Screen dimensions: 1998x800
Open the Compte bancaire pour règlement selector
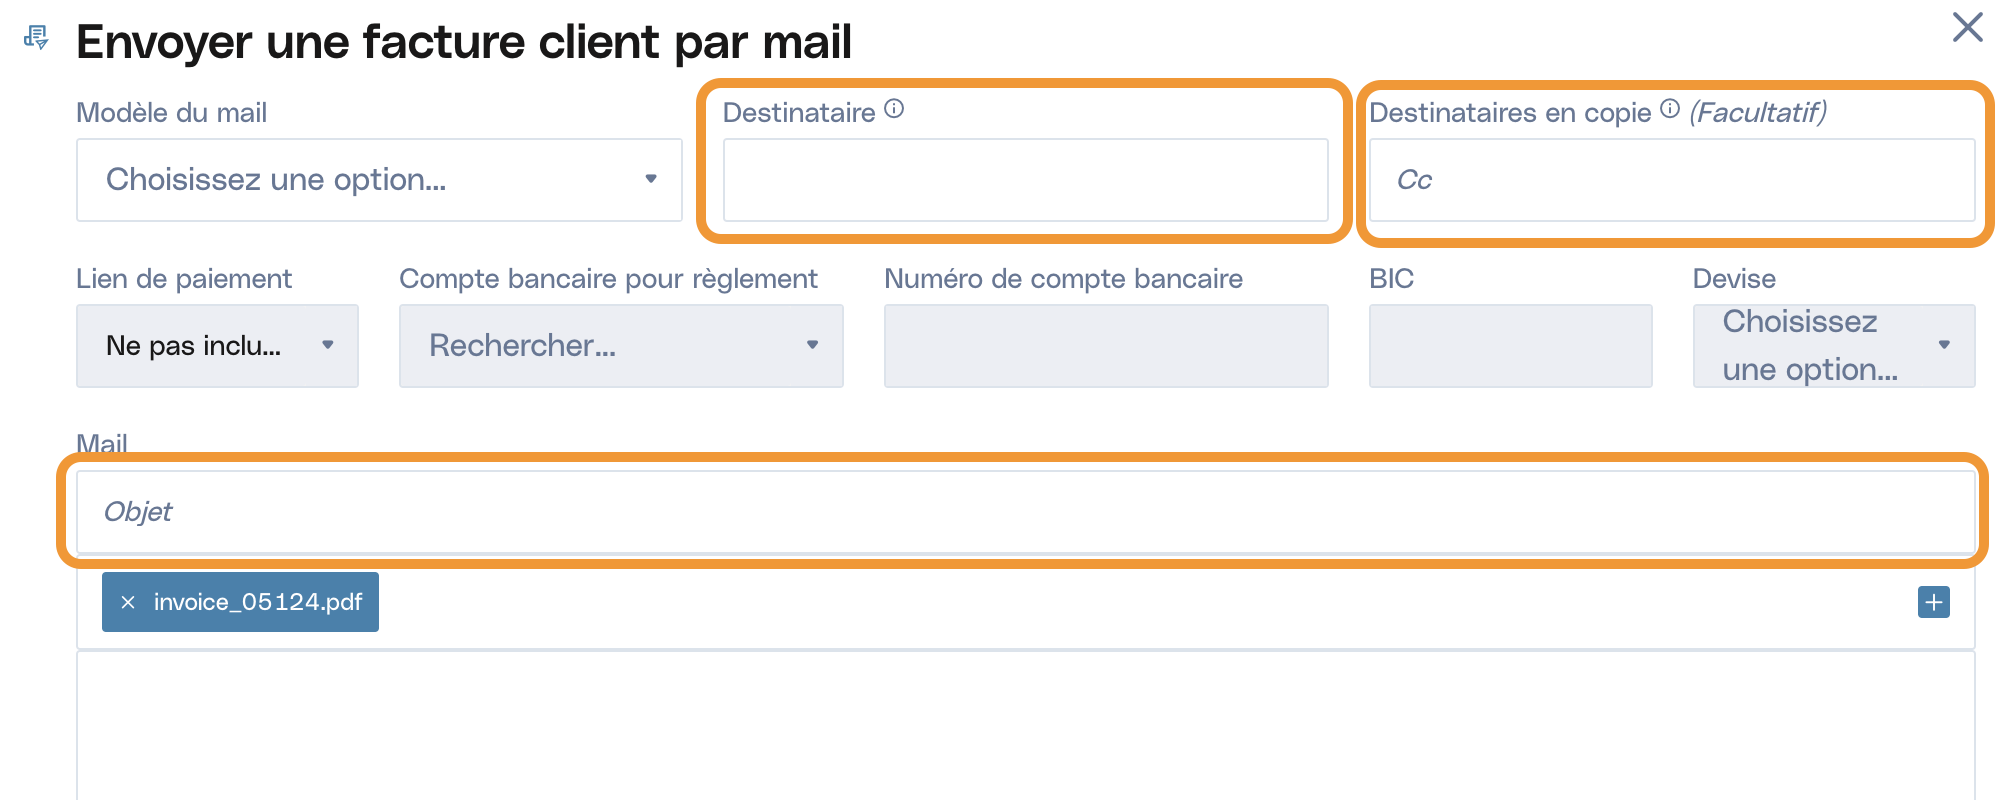tap(621, 346)
